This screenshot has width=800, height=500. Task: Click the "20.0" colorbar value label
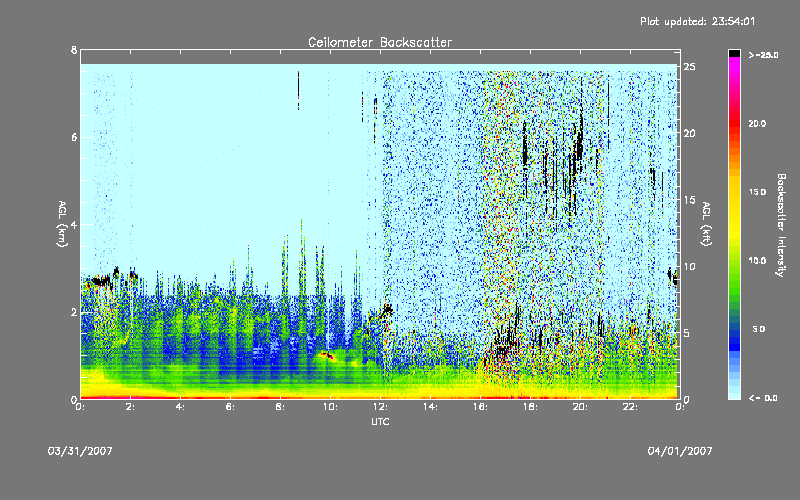coord(757,123)
